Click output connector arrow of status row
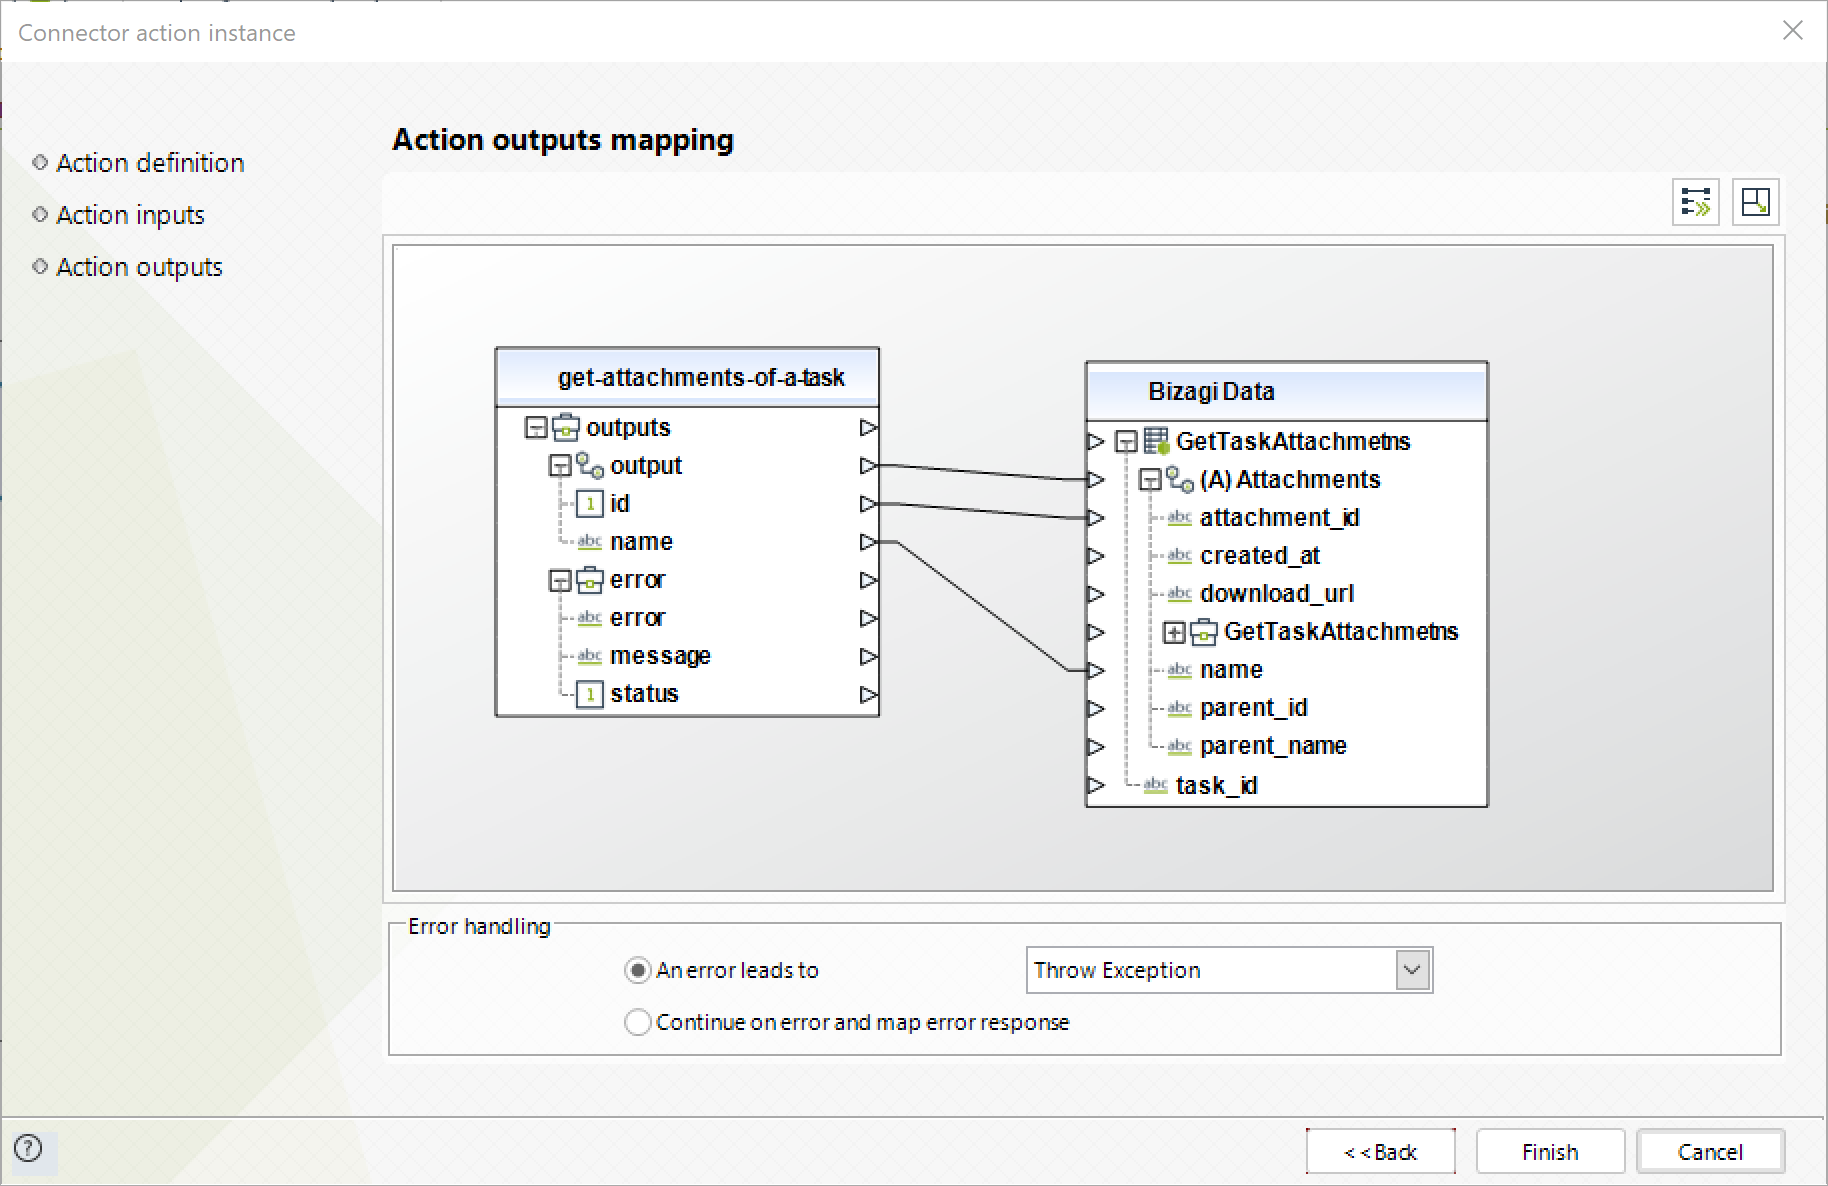The width and height of the screenshot is (1828, 1186). [x=868, y=694]
